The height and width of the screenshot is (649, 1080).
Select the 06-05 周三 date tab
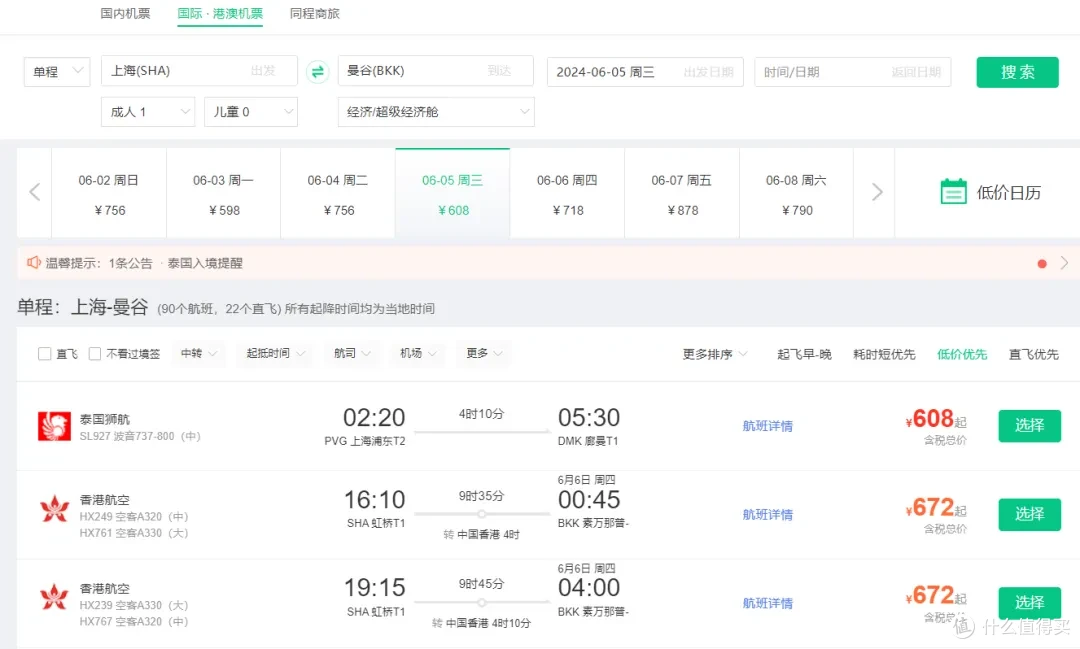(453, 194)
